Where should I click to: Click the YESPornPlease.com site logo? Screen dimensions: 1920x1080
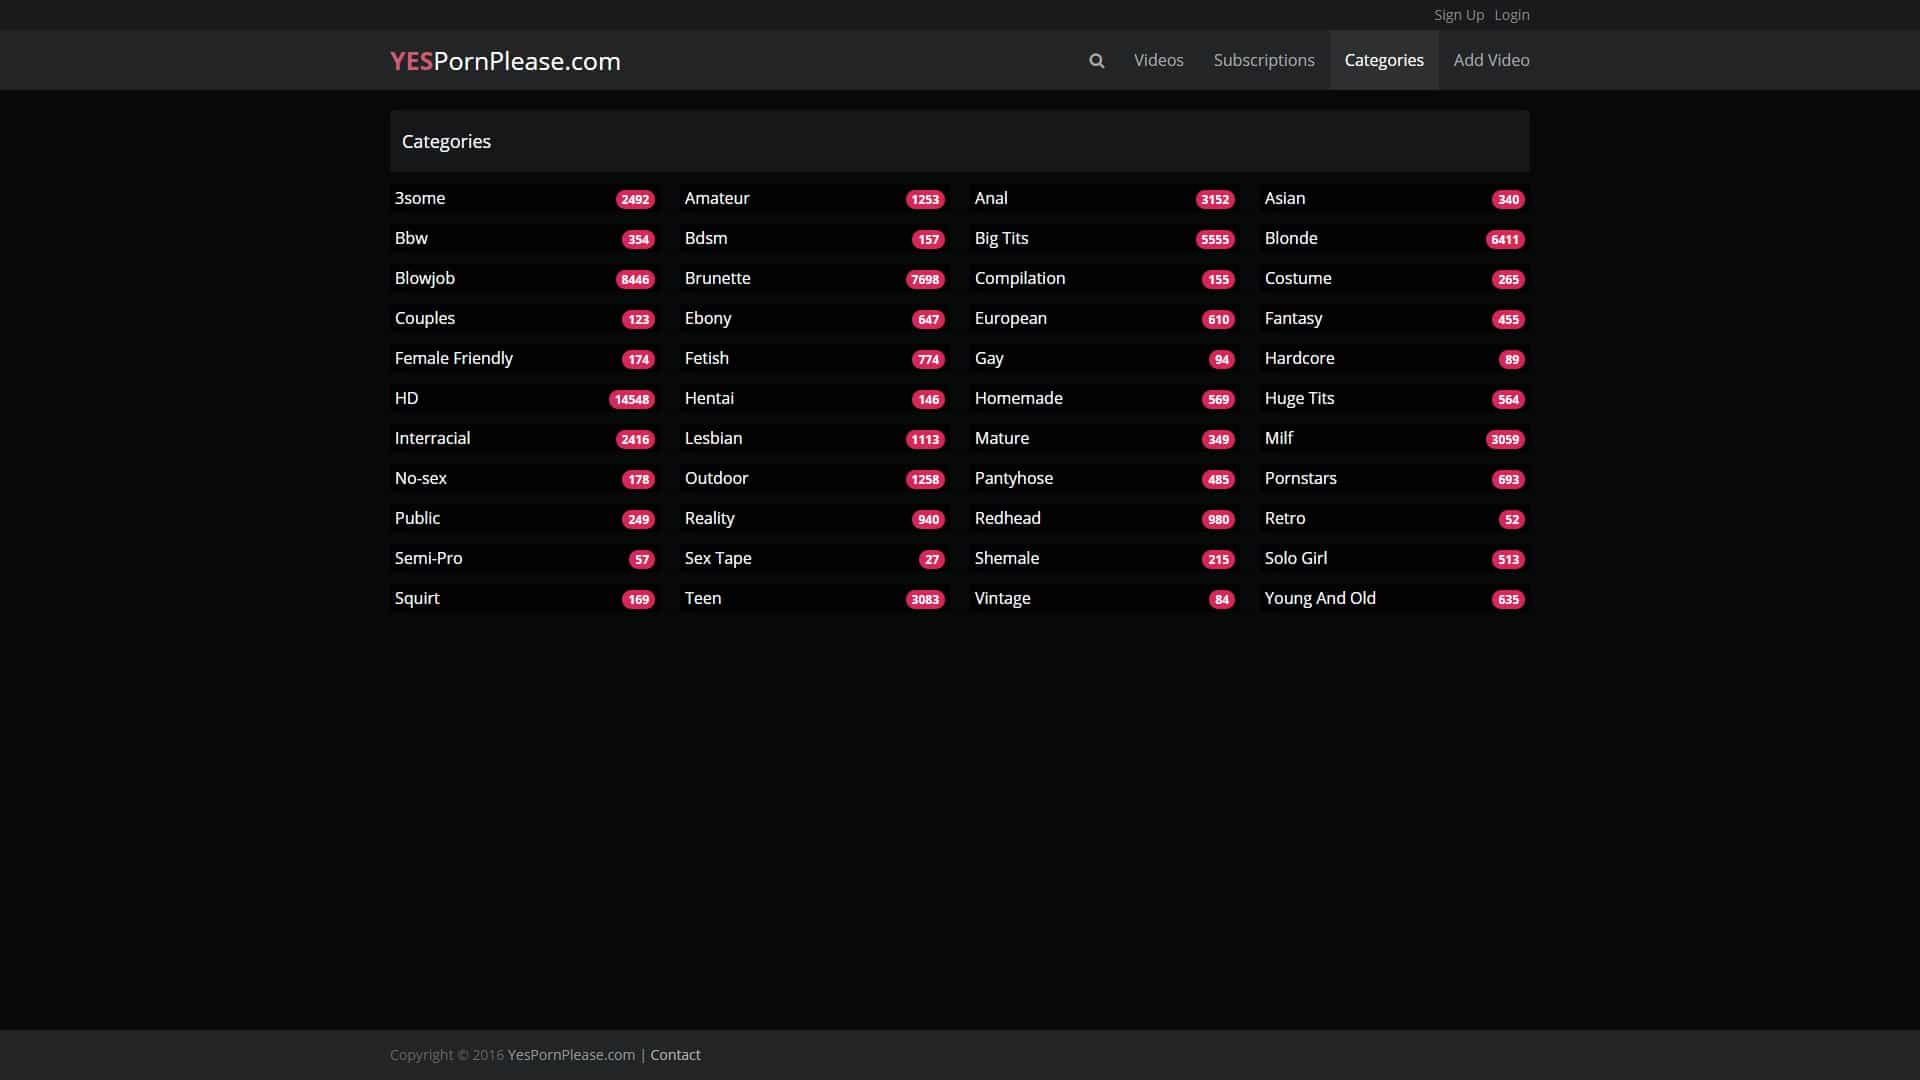pos(505,61)
